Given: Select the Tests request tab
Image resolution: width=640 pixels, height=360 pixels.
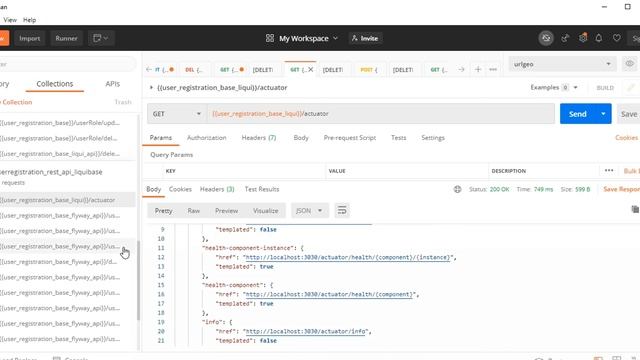Looking at the screenshot, I should pos(398,138).
